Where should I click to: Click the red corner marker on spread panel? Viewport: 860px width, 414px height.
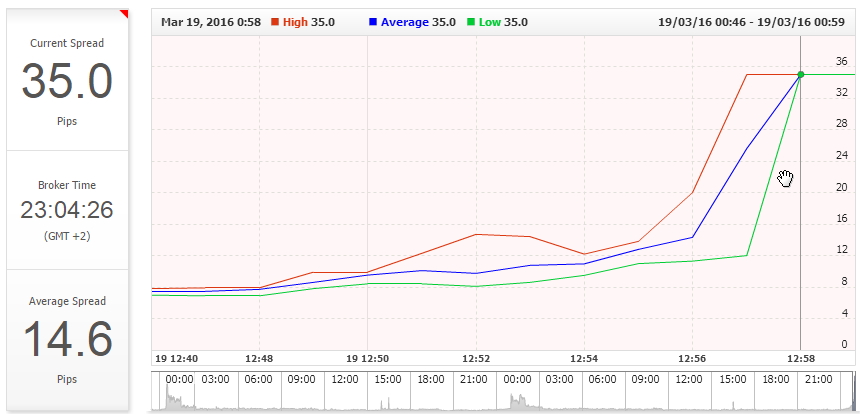click(125, 13)
